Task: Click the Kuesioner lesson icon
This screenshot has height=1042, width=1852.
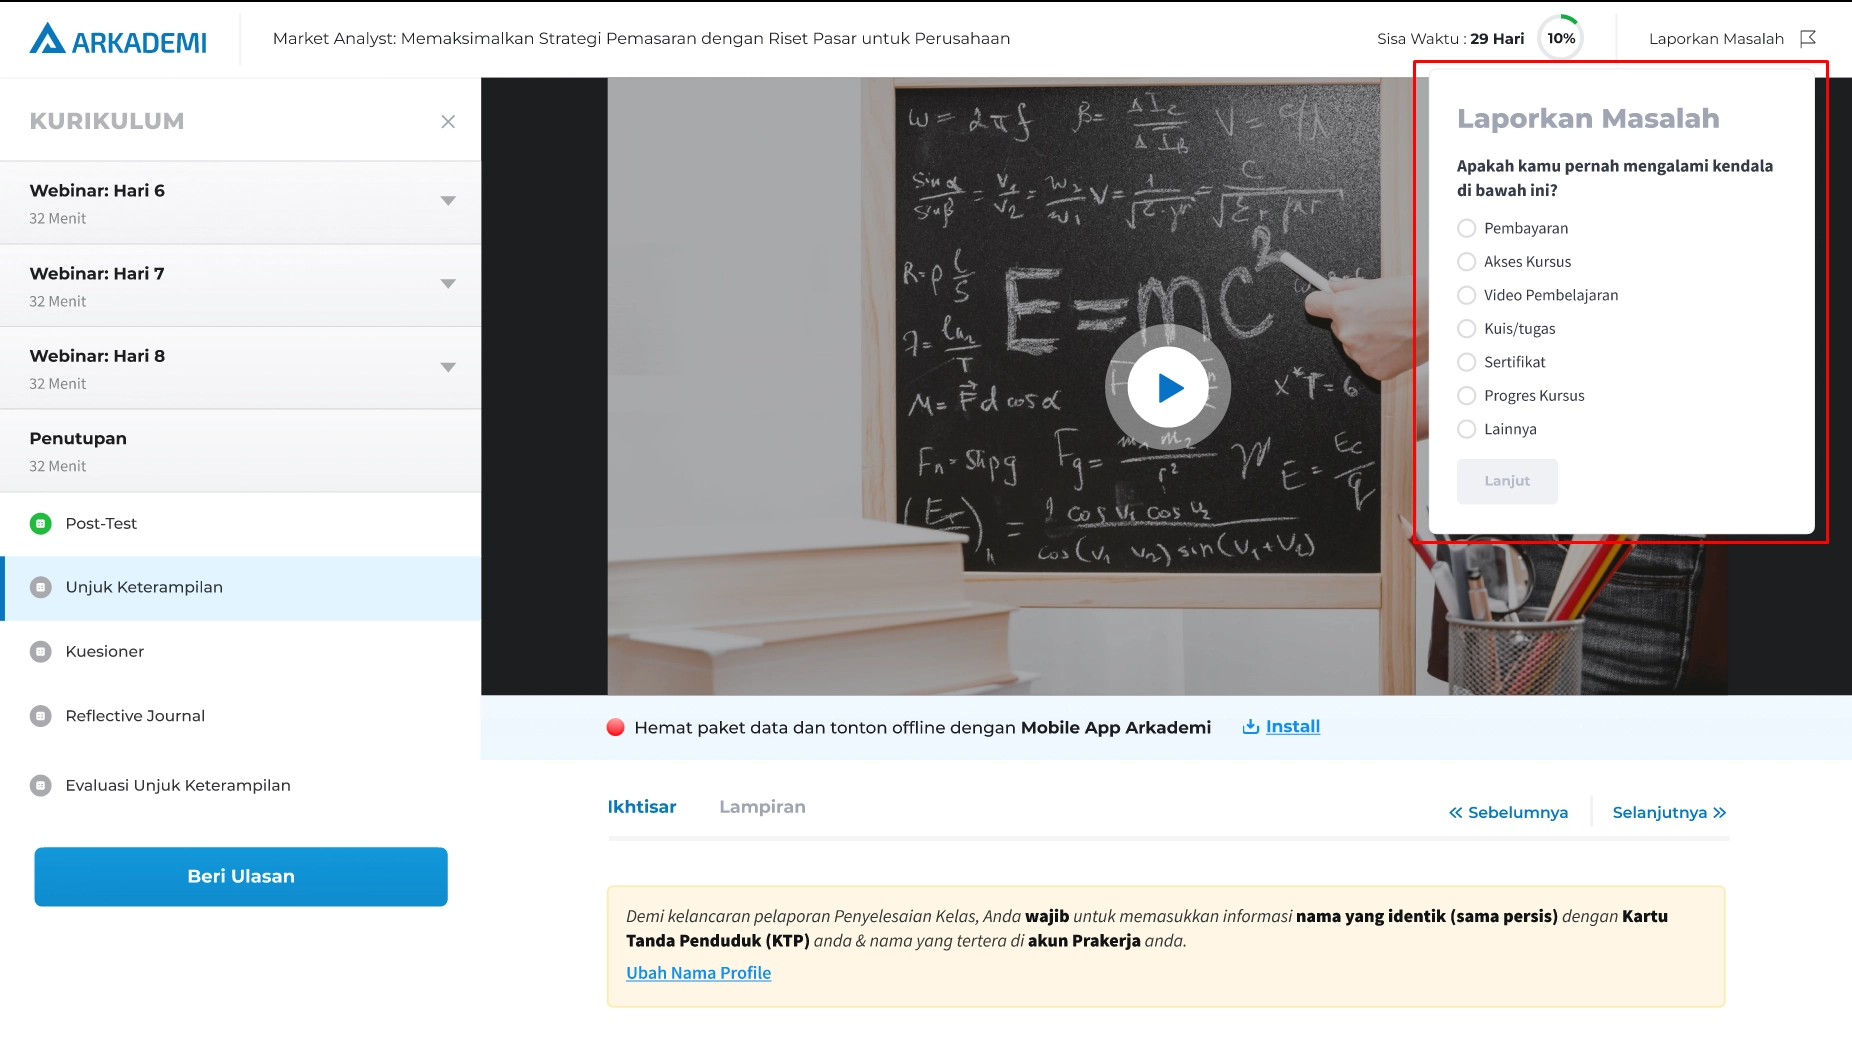Action: click(41, 652)
